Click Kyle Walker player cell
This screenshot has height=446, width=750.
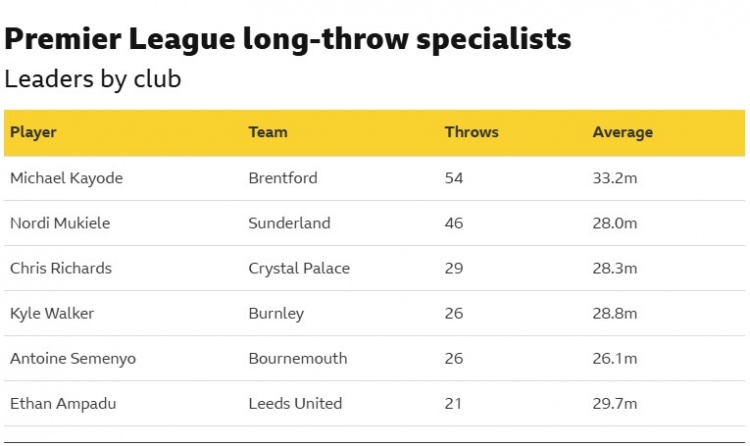coord(51,313)
